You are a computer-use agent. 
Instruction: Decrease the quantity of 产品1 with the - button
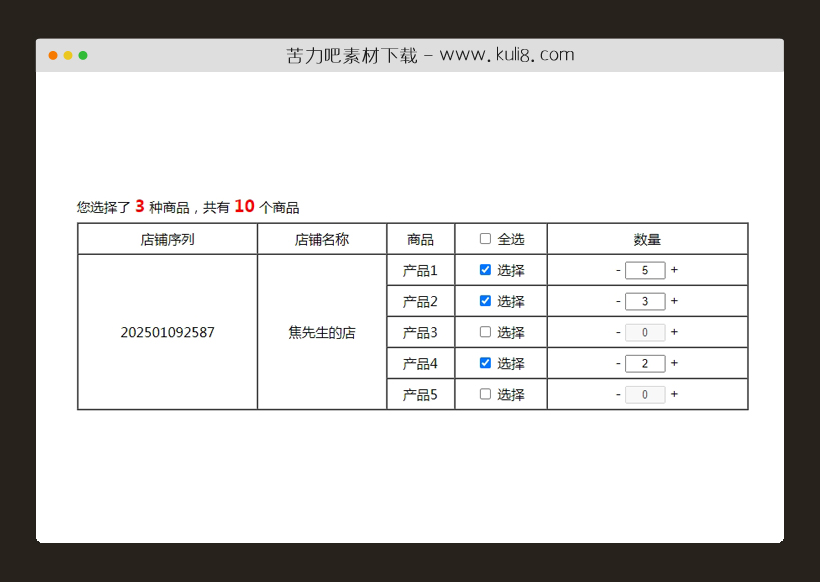pyautogui.click(x=619, y=269)
